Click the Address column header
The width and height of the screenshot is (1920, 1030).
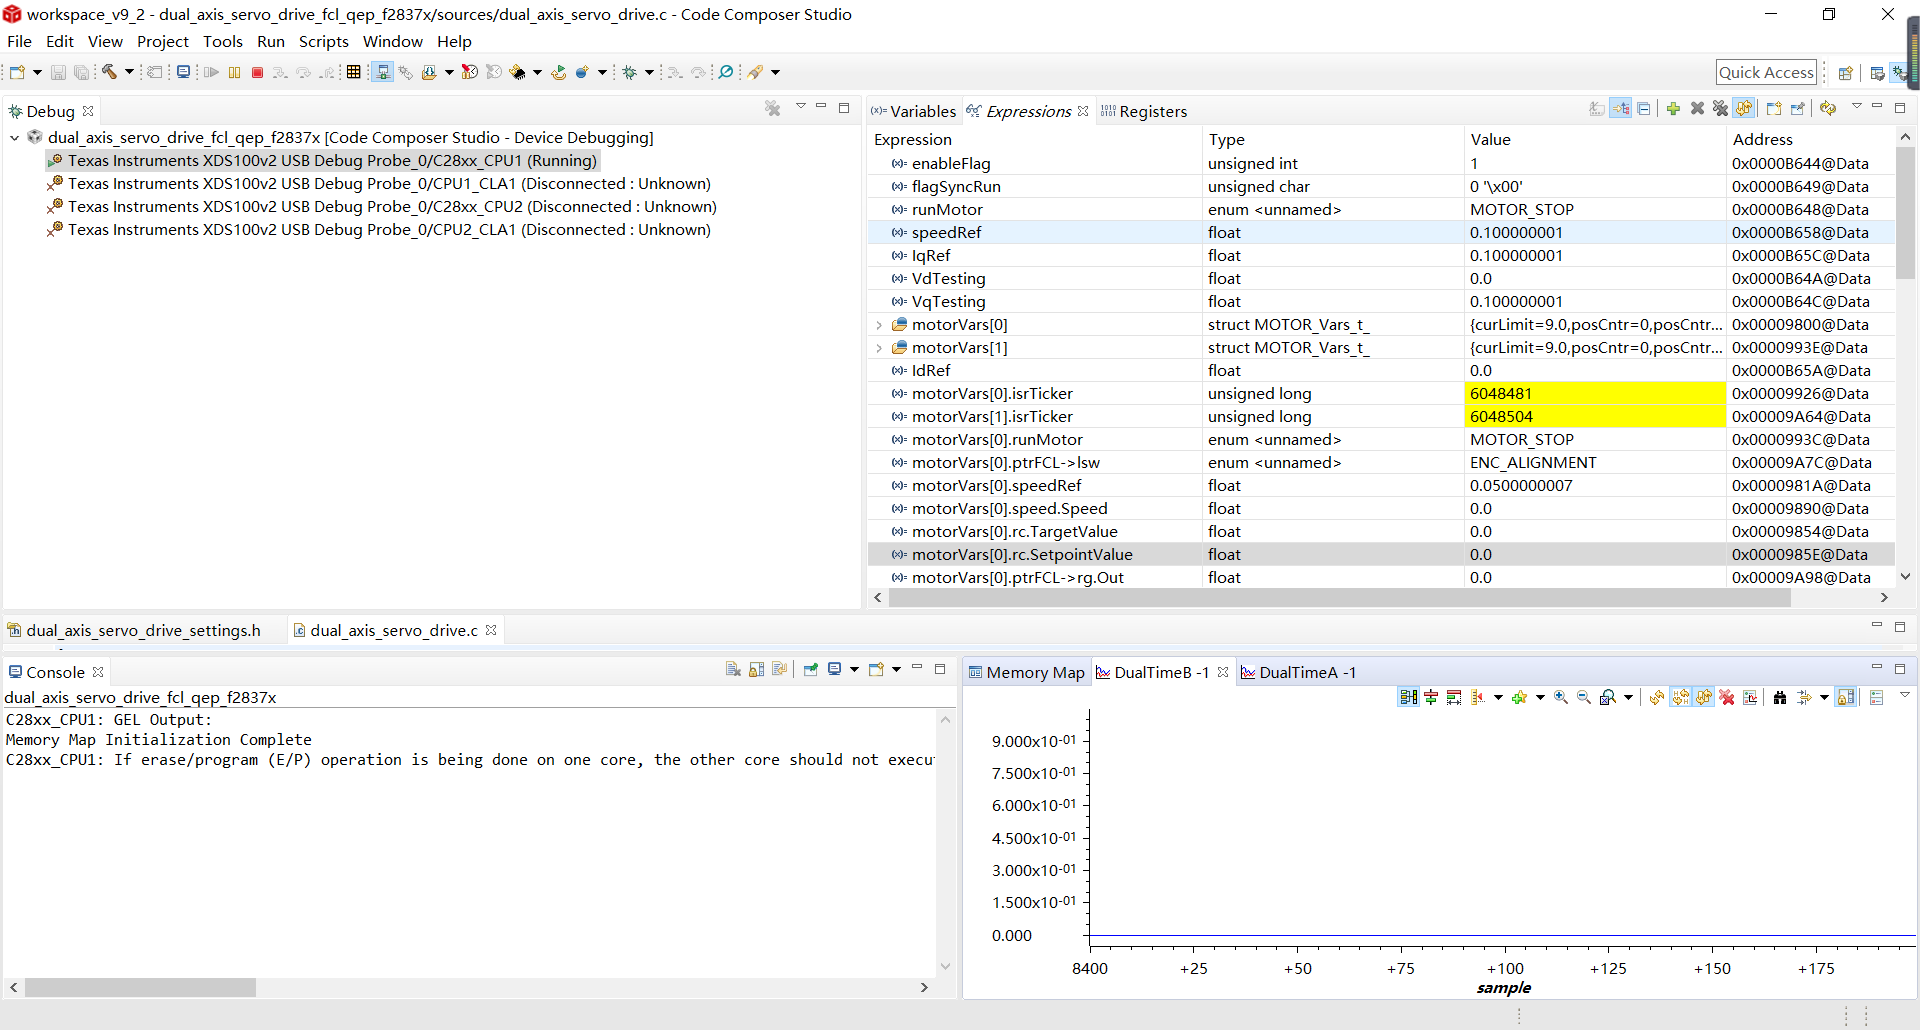pyautogui.click(x=1810, y=140)
